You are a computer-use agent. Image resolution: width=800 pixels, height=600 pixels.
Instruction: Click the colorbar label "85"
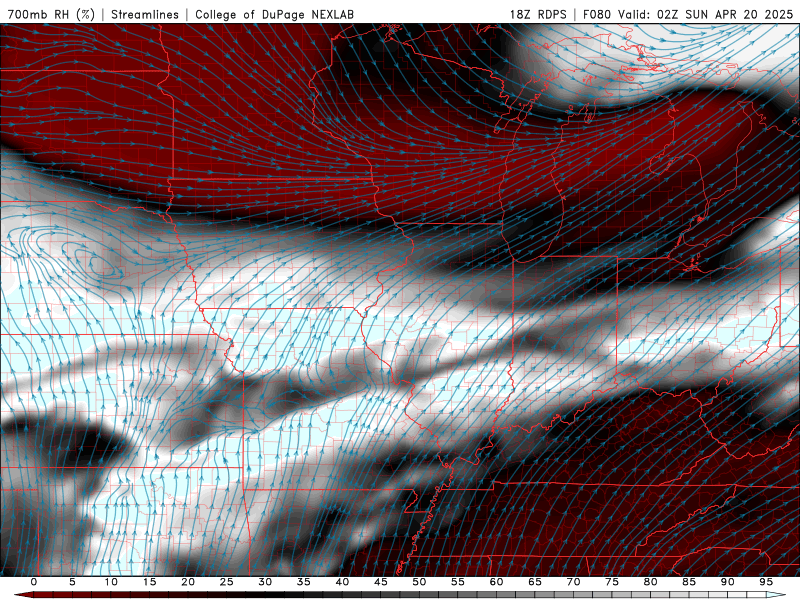click(689, 582)
